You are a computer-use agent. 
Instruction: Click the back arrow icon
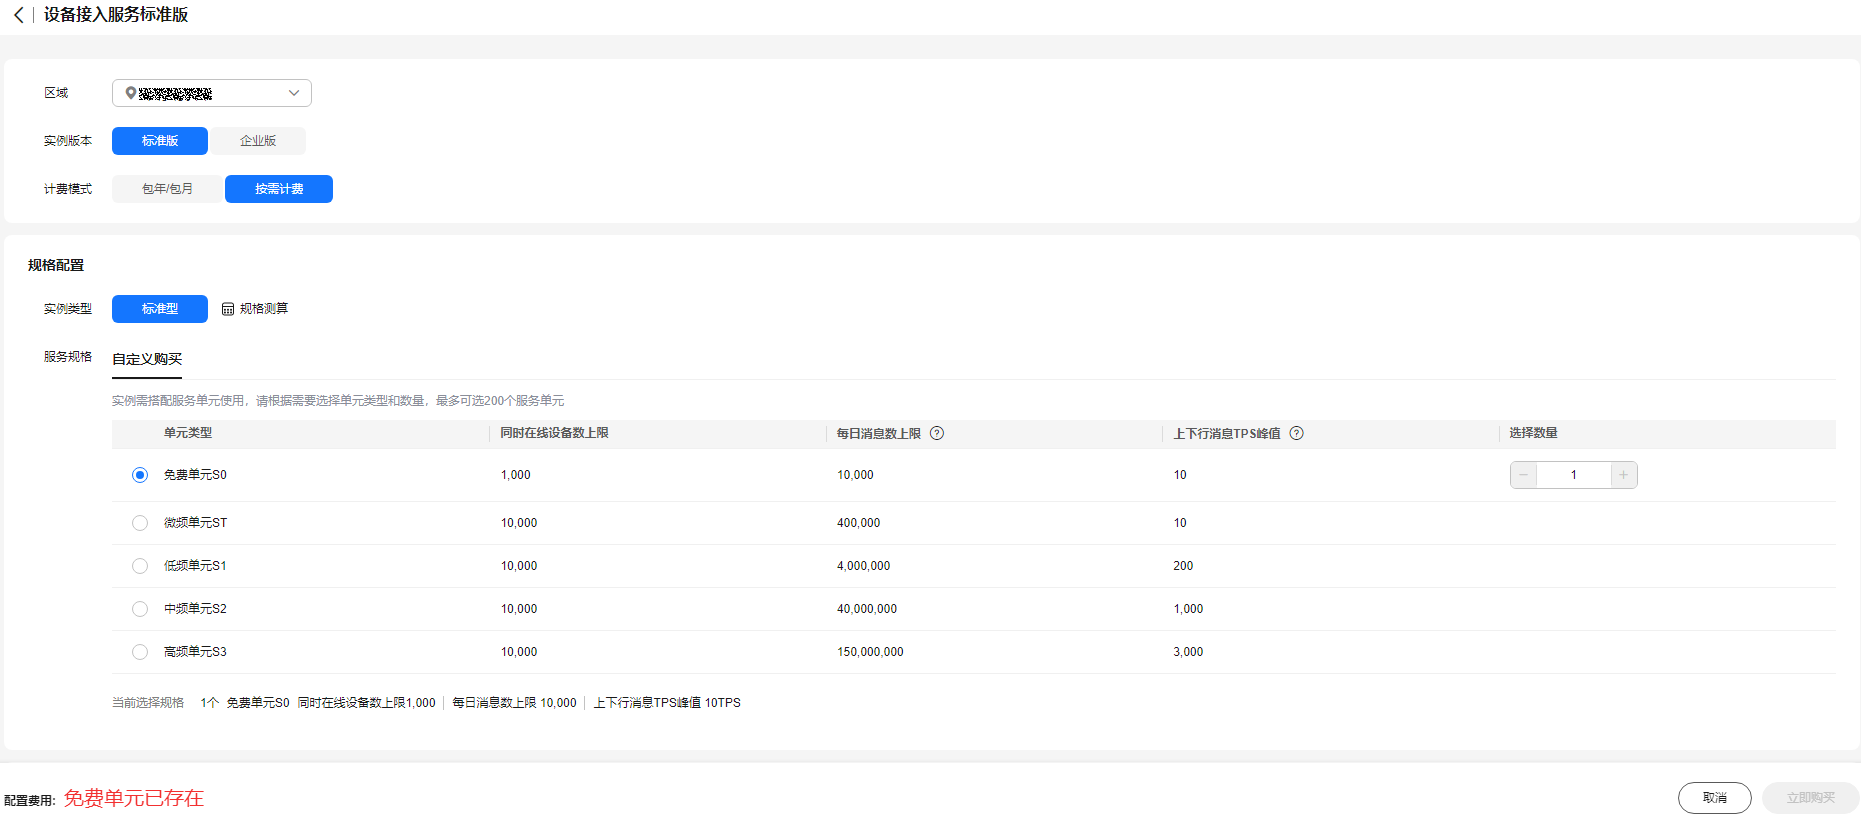pos(18,15)
